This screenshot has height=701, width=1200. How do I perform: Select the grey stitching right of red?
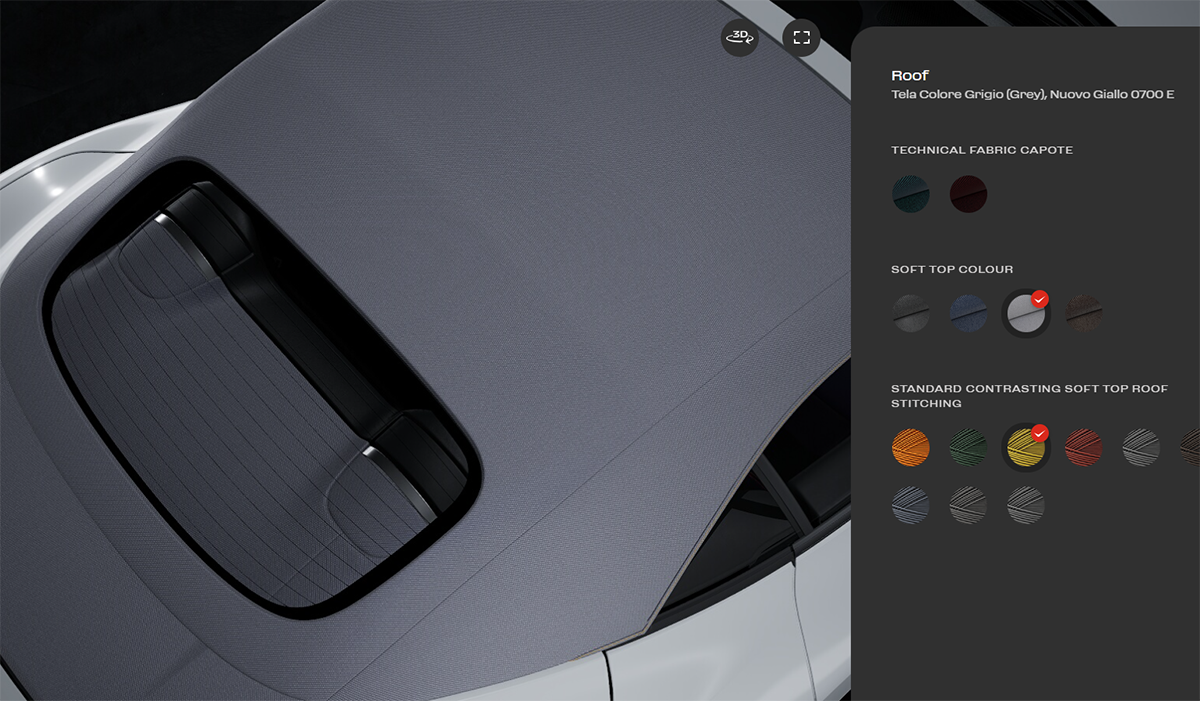tap(1141, 447)
